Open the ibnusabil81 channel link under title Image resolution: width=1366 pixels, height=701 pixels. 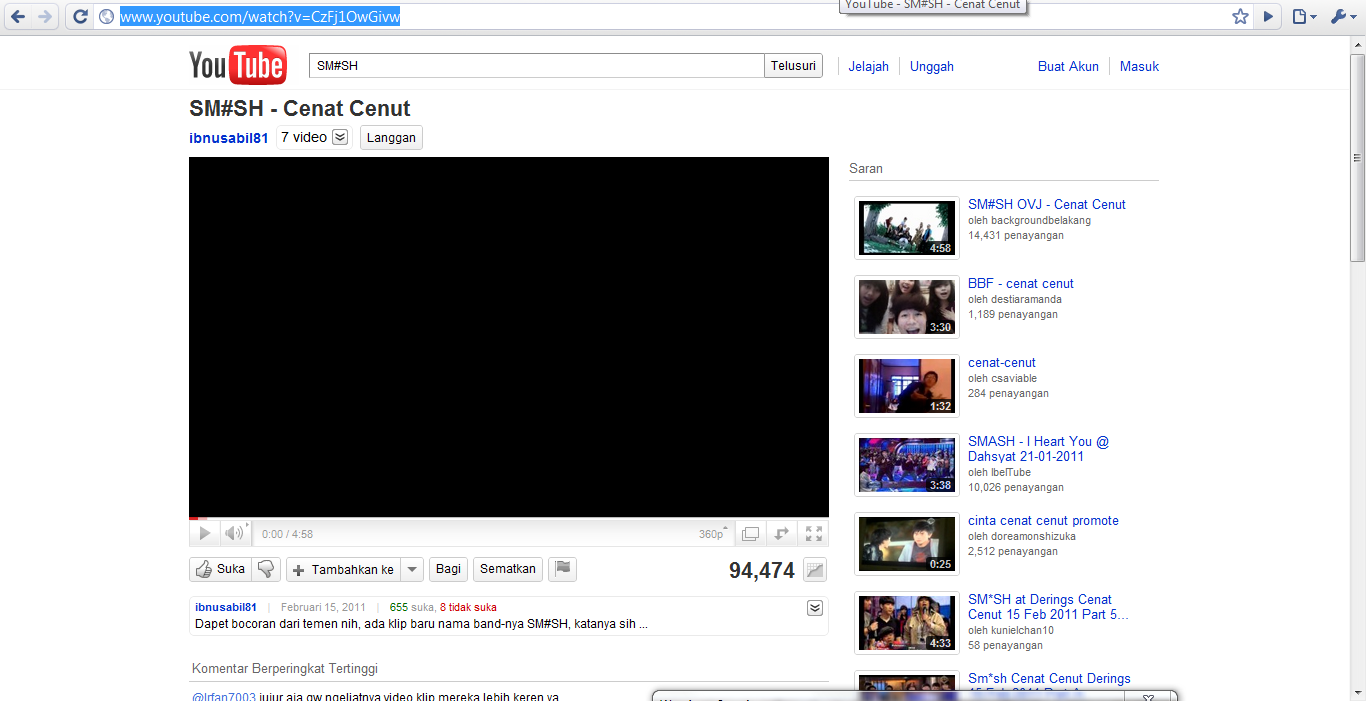pyautogui.click(x=229, y=138)
